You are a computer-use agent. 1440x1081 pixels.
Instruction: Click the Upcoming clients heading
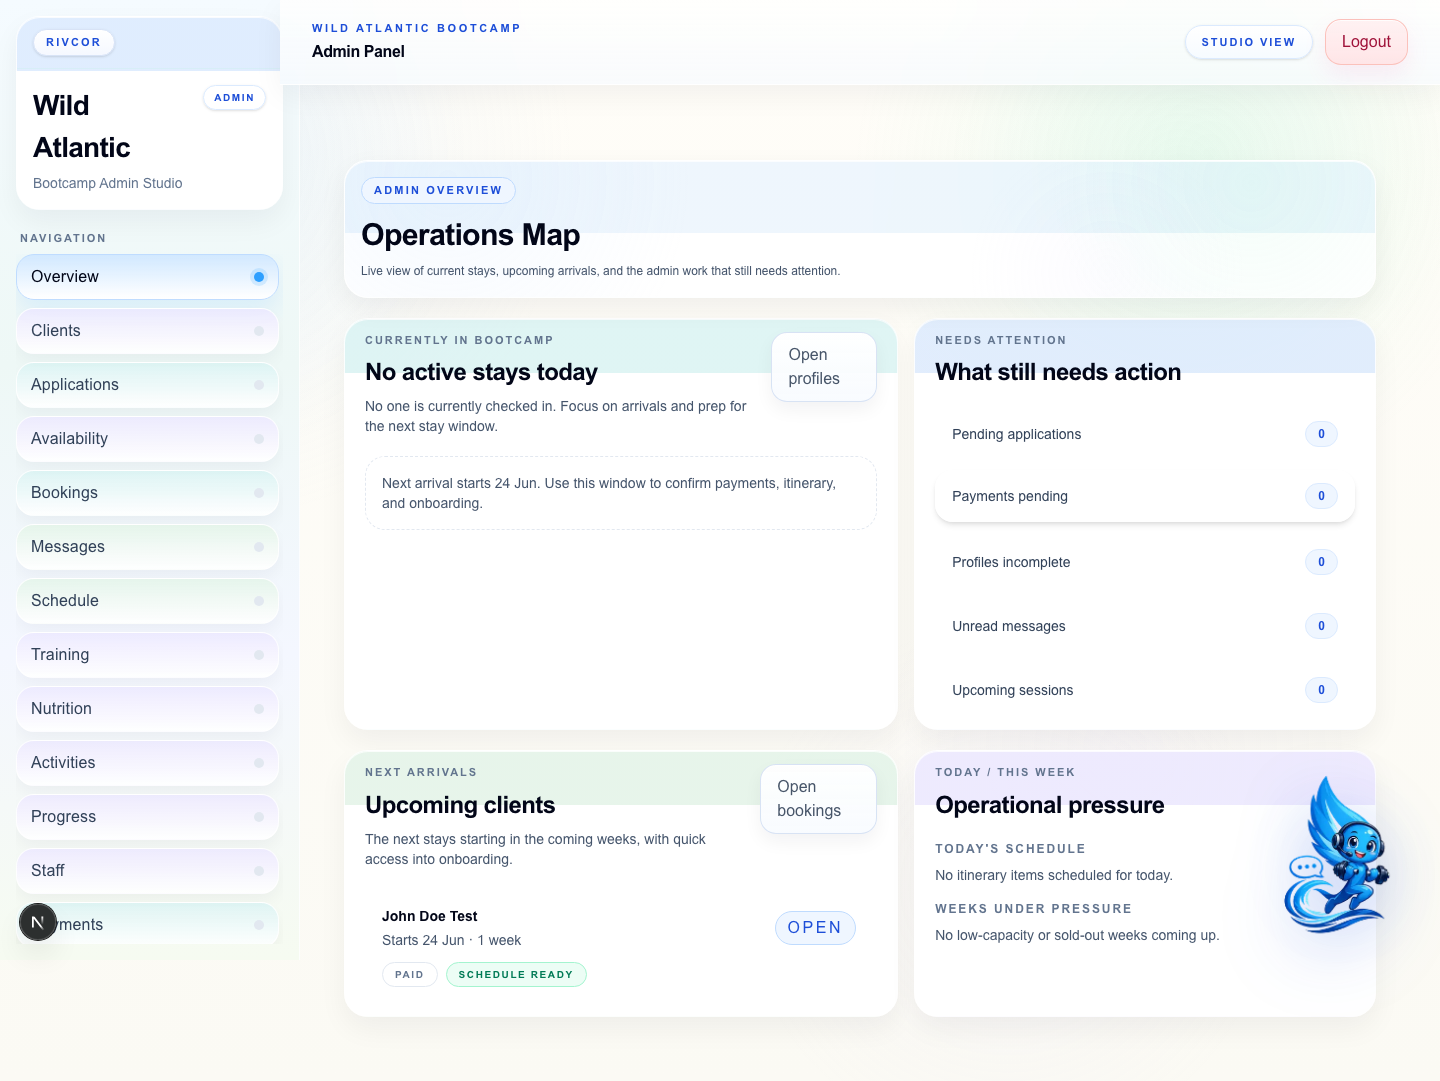(x=460, y=805)
